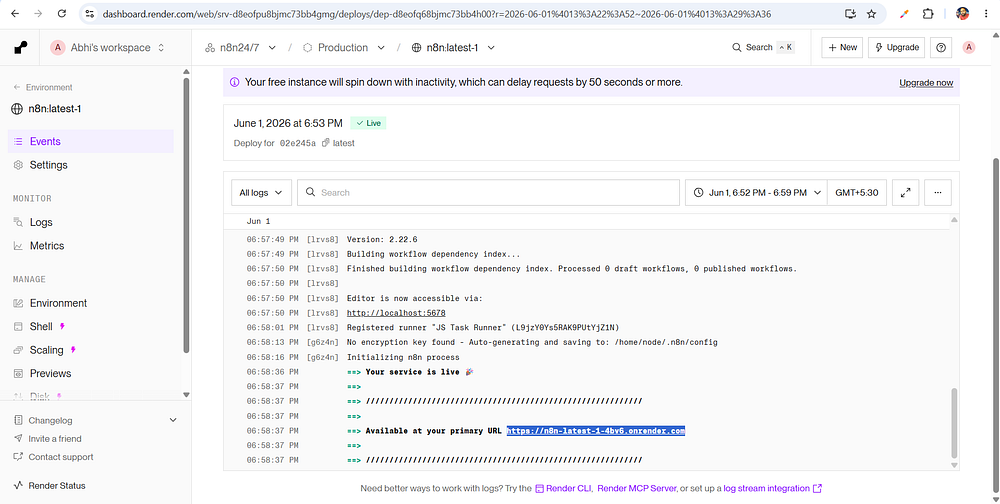Click the New button
Viewport: 1000px width, 504px height.
pyautogui.click(x=842, y=47)
